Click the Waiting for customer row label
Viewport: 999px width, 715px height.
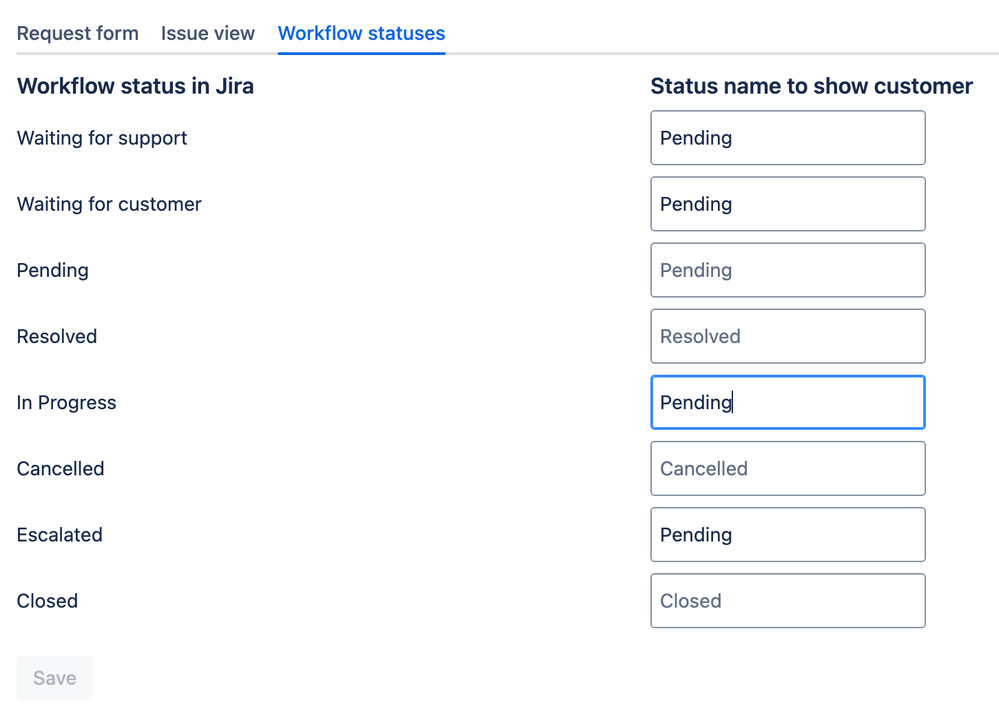[109, 204]
